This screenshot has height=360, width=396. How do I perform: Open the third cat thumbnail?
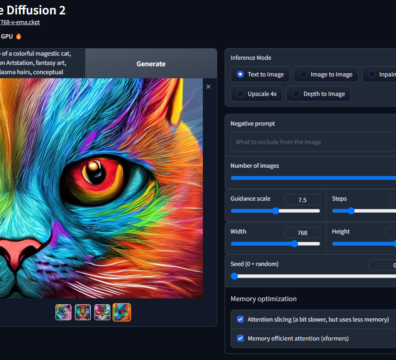tap(102, 312)
